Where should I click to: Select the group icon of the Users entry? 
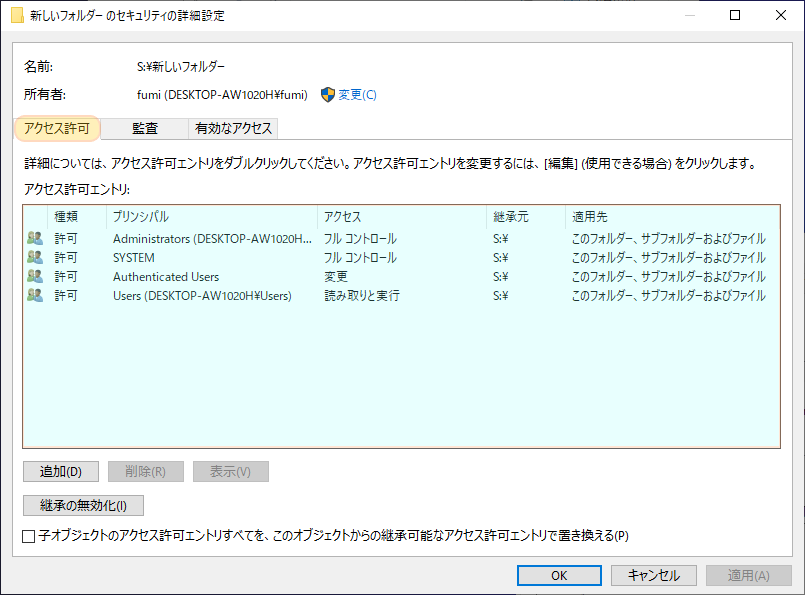(x=35, y=295)
